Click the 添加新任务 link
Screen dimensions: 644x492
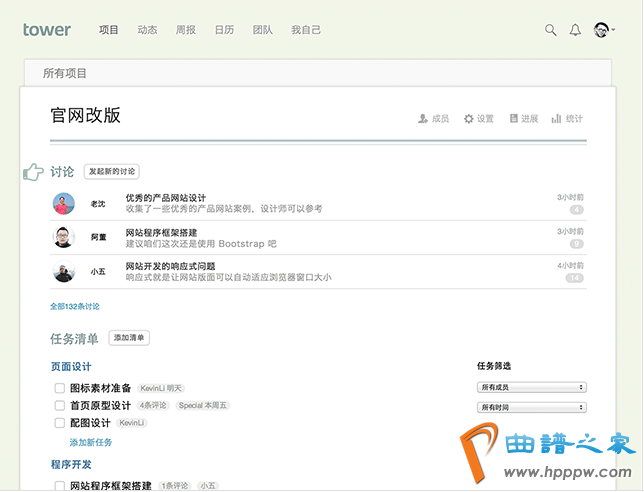[x=91, y=442]
